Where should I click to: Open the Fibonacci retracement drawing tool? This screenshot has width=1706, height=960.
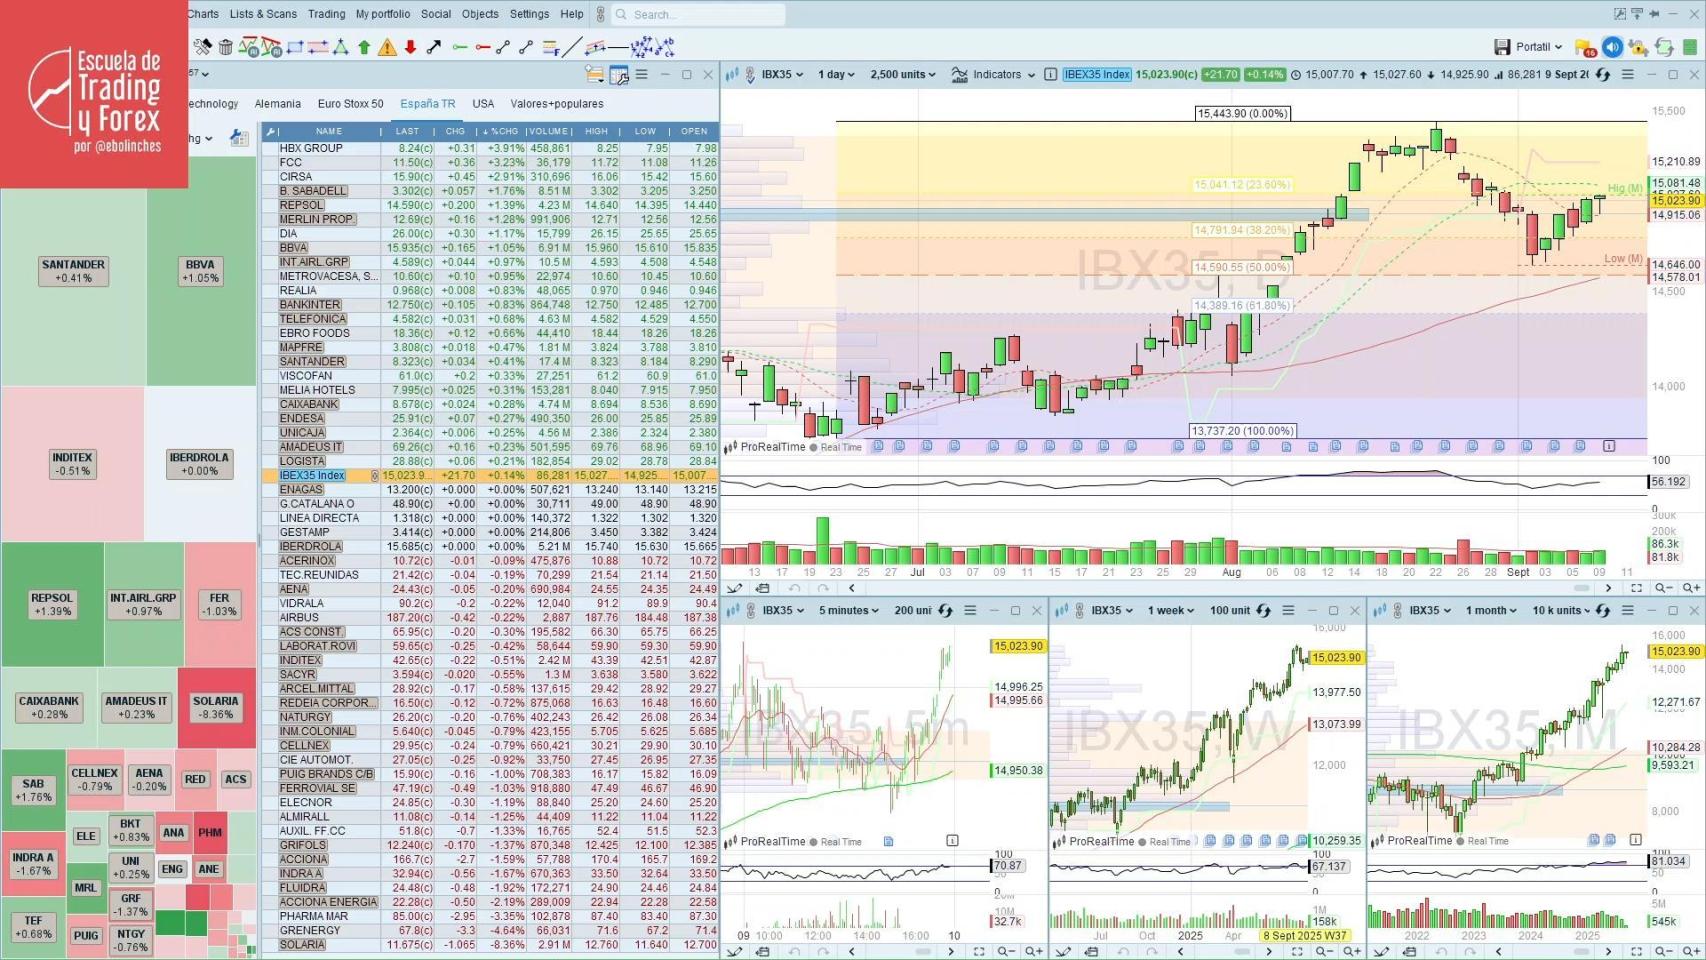click(549, 46)
